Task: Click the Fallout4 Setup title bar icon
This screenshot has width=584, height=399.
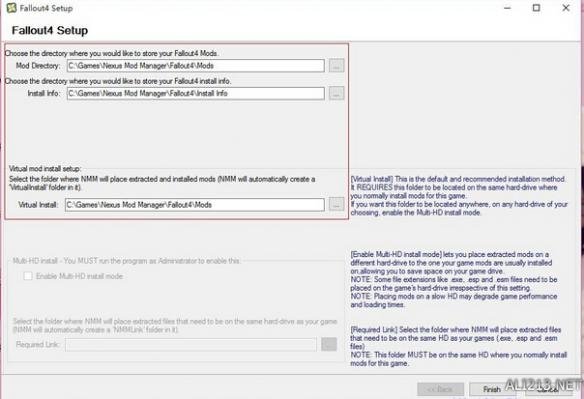Action: tap(12, 8)
